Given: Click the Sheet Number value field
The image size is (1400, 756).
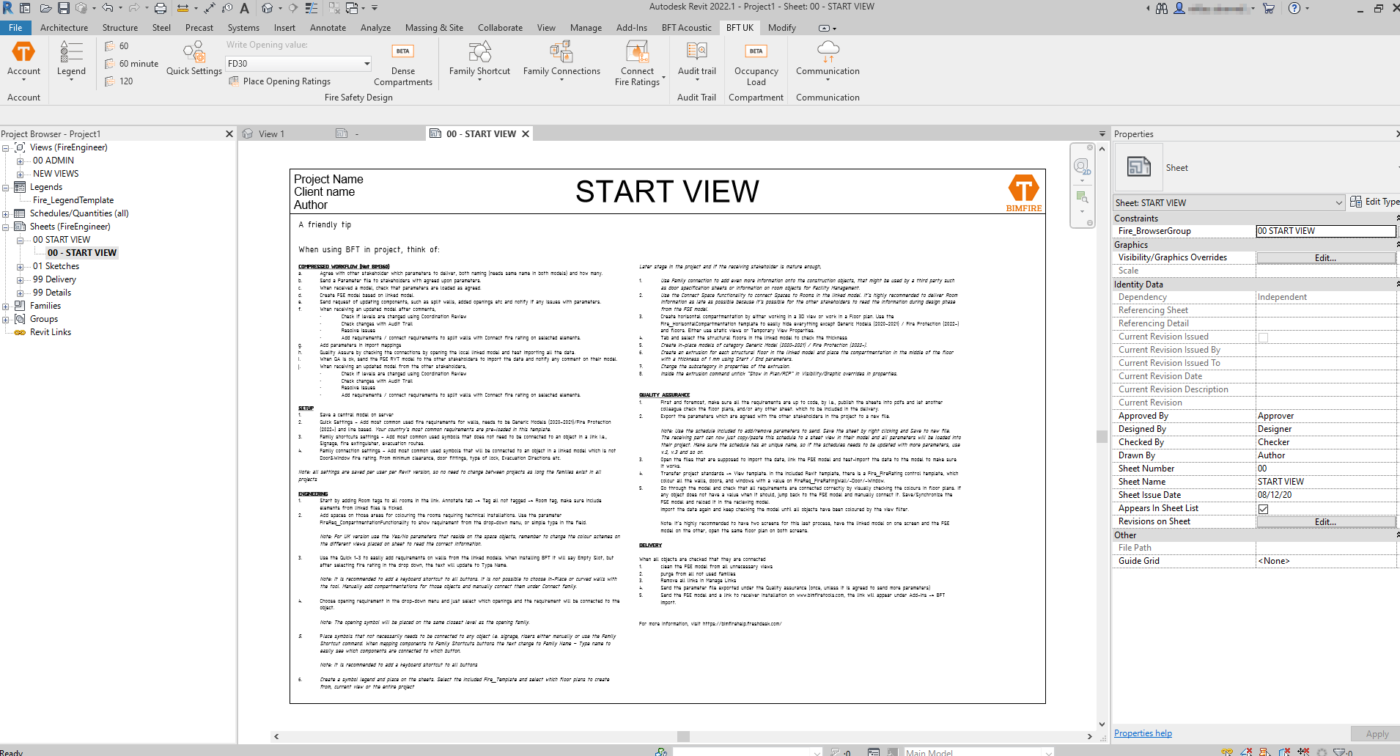Looking at the screenshot, I should pos(1326,468).
